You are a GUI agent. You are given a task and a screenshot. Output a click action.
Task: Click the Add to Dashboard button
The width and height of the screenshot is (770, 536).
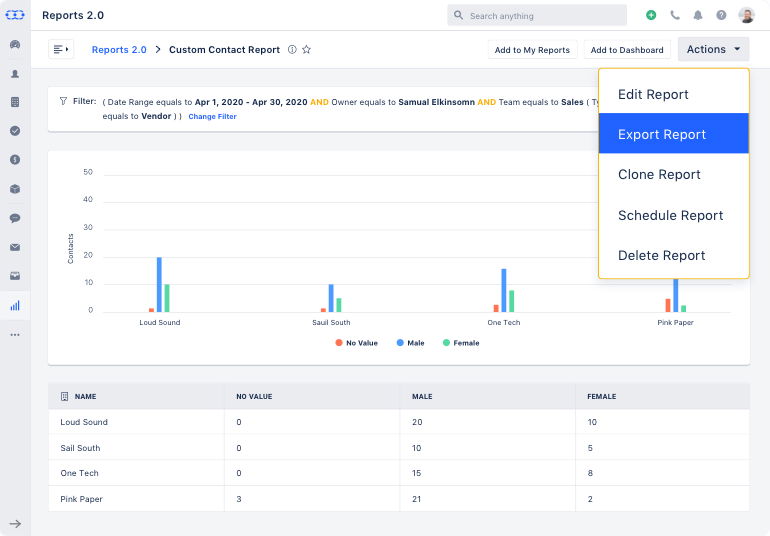[x=626, y=50]
